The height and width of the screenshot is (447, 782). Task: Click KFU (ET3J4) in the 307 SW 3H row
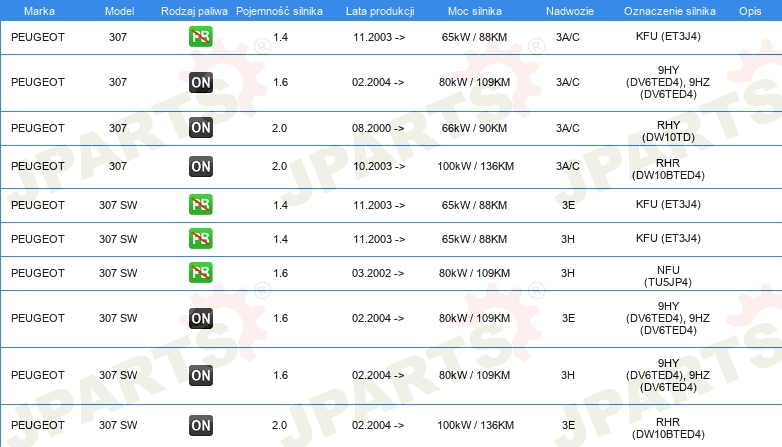pyautogui.click(x=668, y=238)
